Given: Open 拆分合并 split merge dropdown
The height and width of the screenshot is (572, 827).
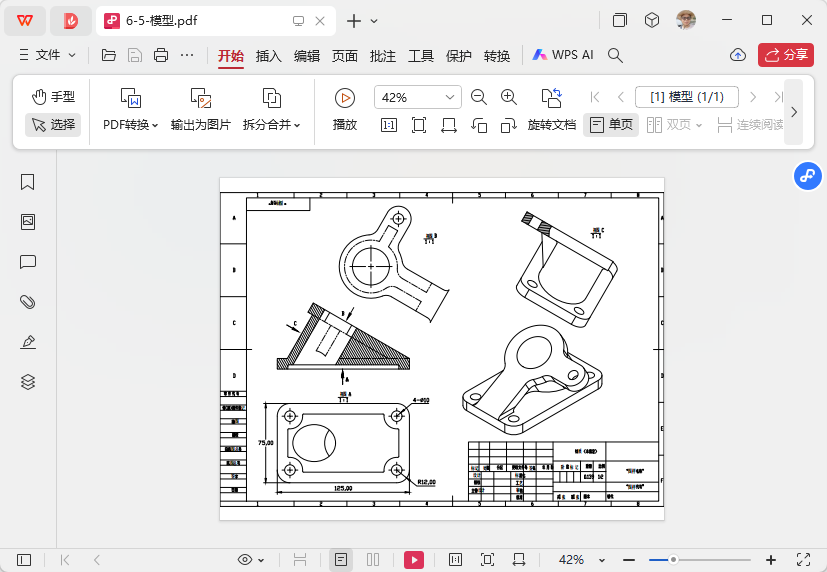Looking at the screenshot, I should click(271, 110).
